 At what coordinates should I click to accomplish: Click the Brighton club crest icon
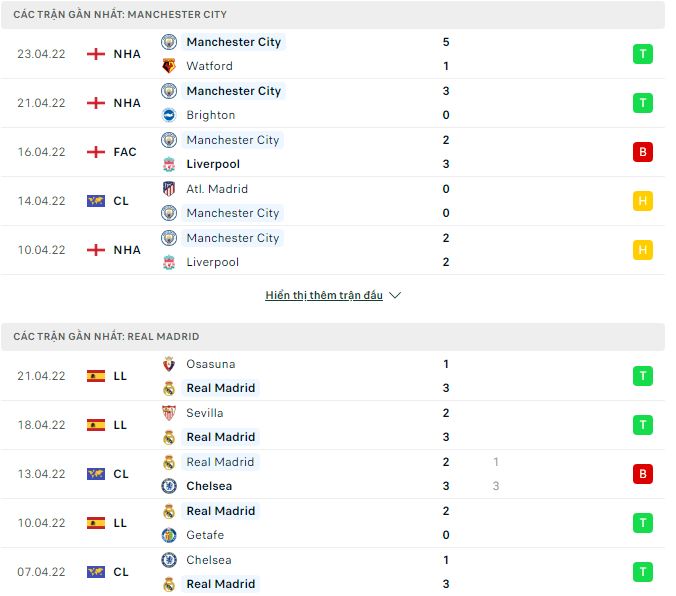[x=169, y=115]
